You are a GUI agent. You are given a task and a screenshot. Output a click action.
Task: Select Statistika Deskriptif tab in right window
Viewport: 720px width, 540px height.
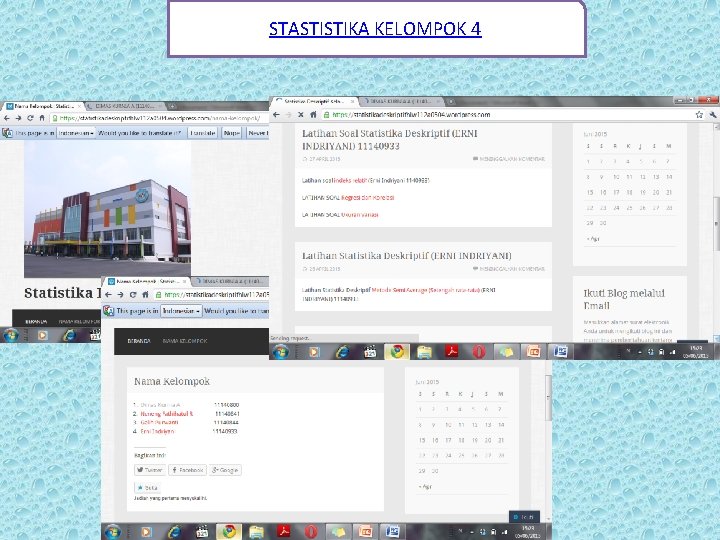pyautogui.click(x=315, y=101)
